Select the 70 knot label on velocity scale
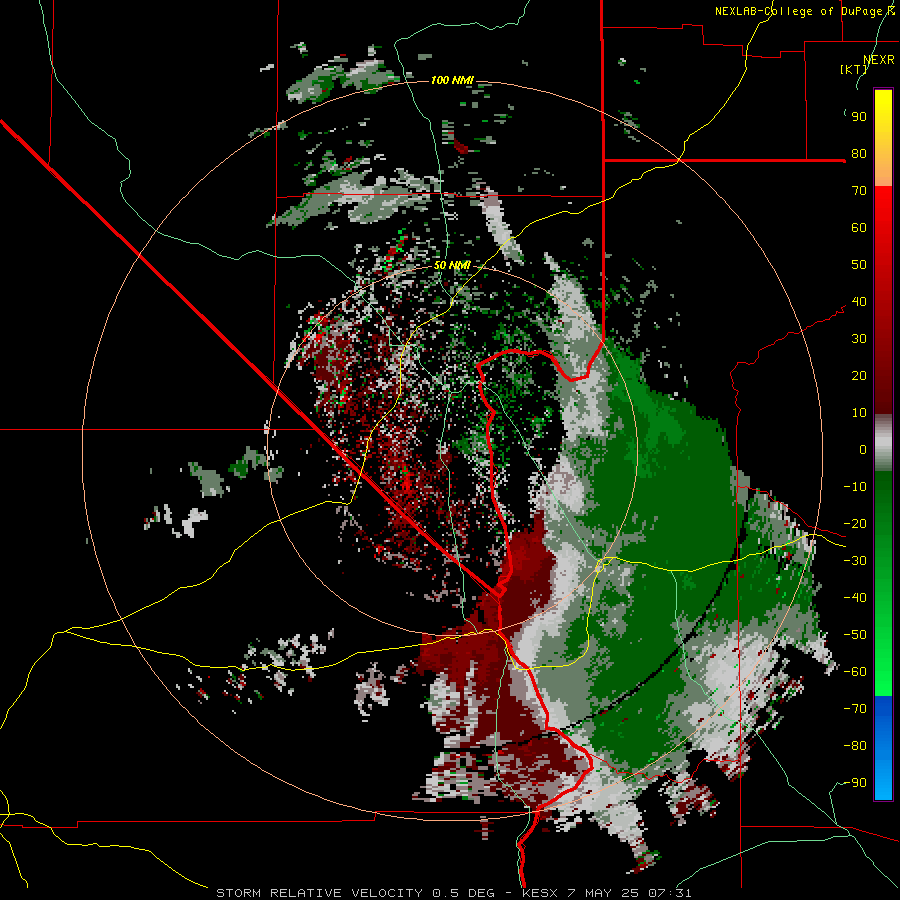This screenshot has height=900, width=900. (x=859, y=191)
